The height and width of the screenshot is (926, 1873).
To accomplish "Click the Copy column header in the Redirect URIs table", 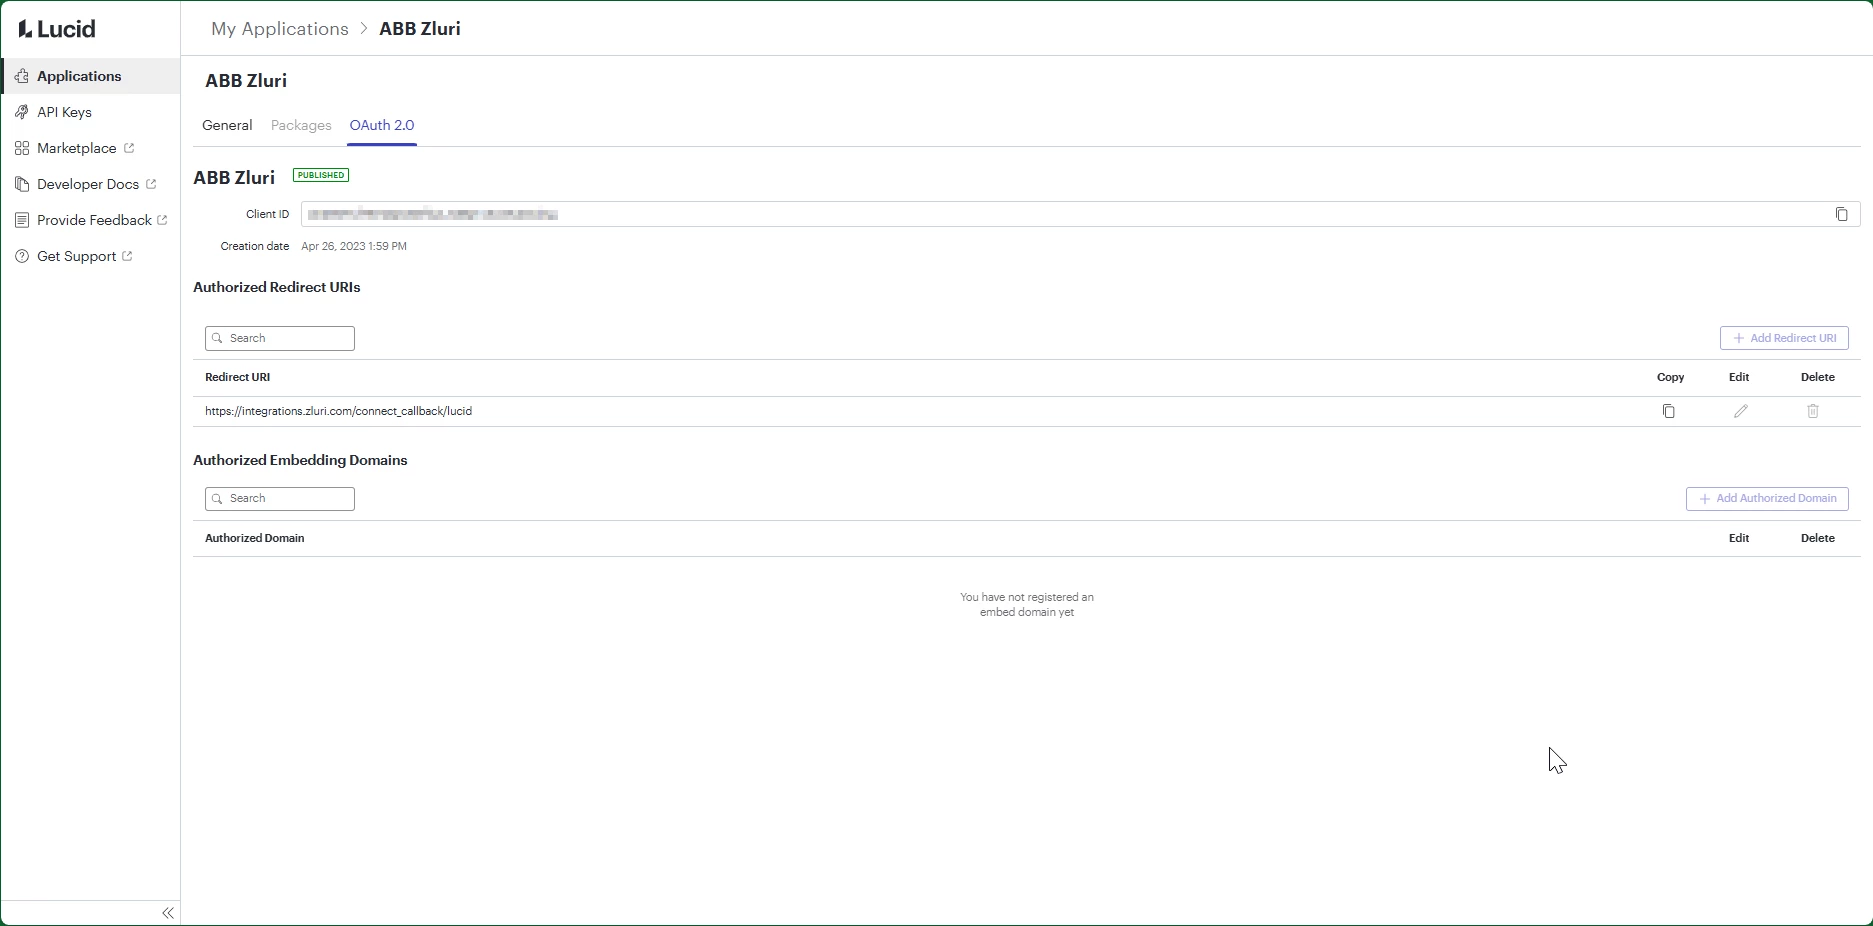I will [1671, 377].
